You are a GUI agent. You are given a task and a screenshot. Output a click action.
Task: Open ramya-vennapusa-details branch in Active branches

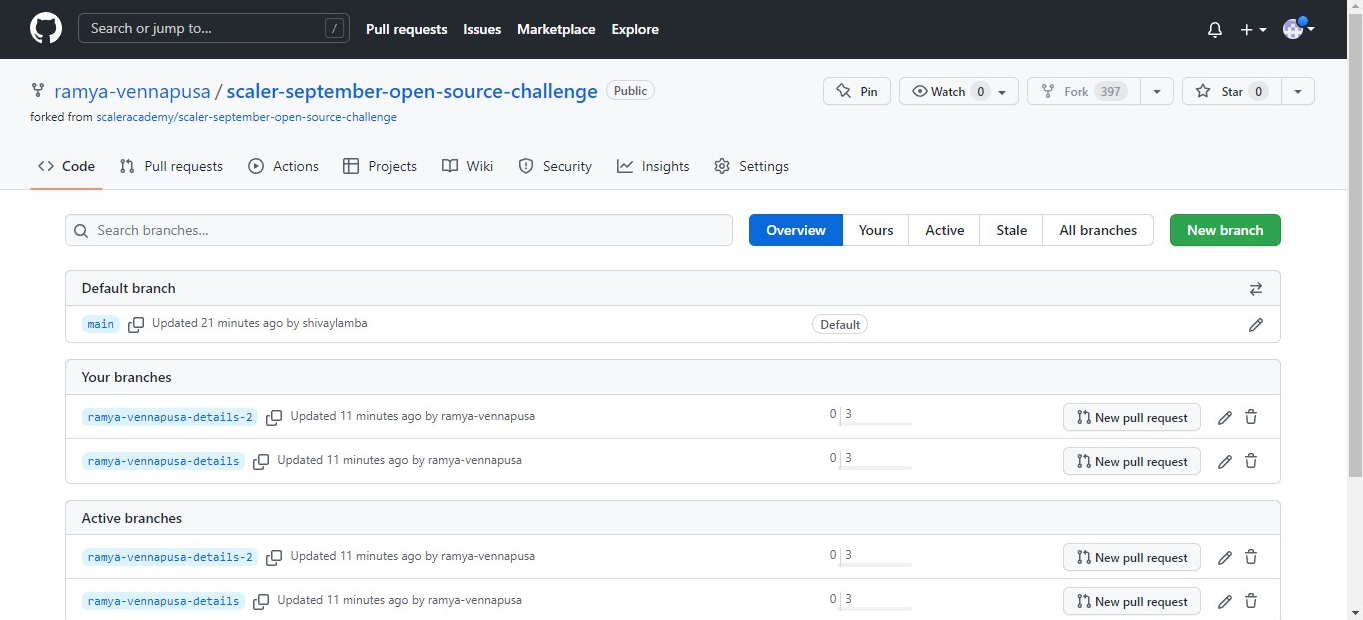(164, 601)
